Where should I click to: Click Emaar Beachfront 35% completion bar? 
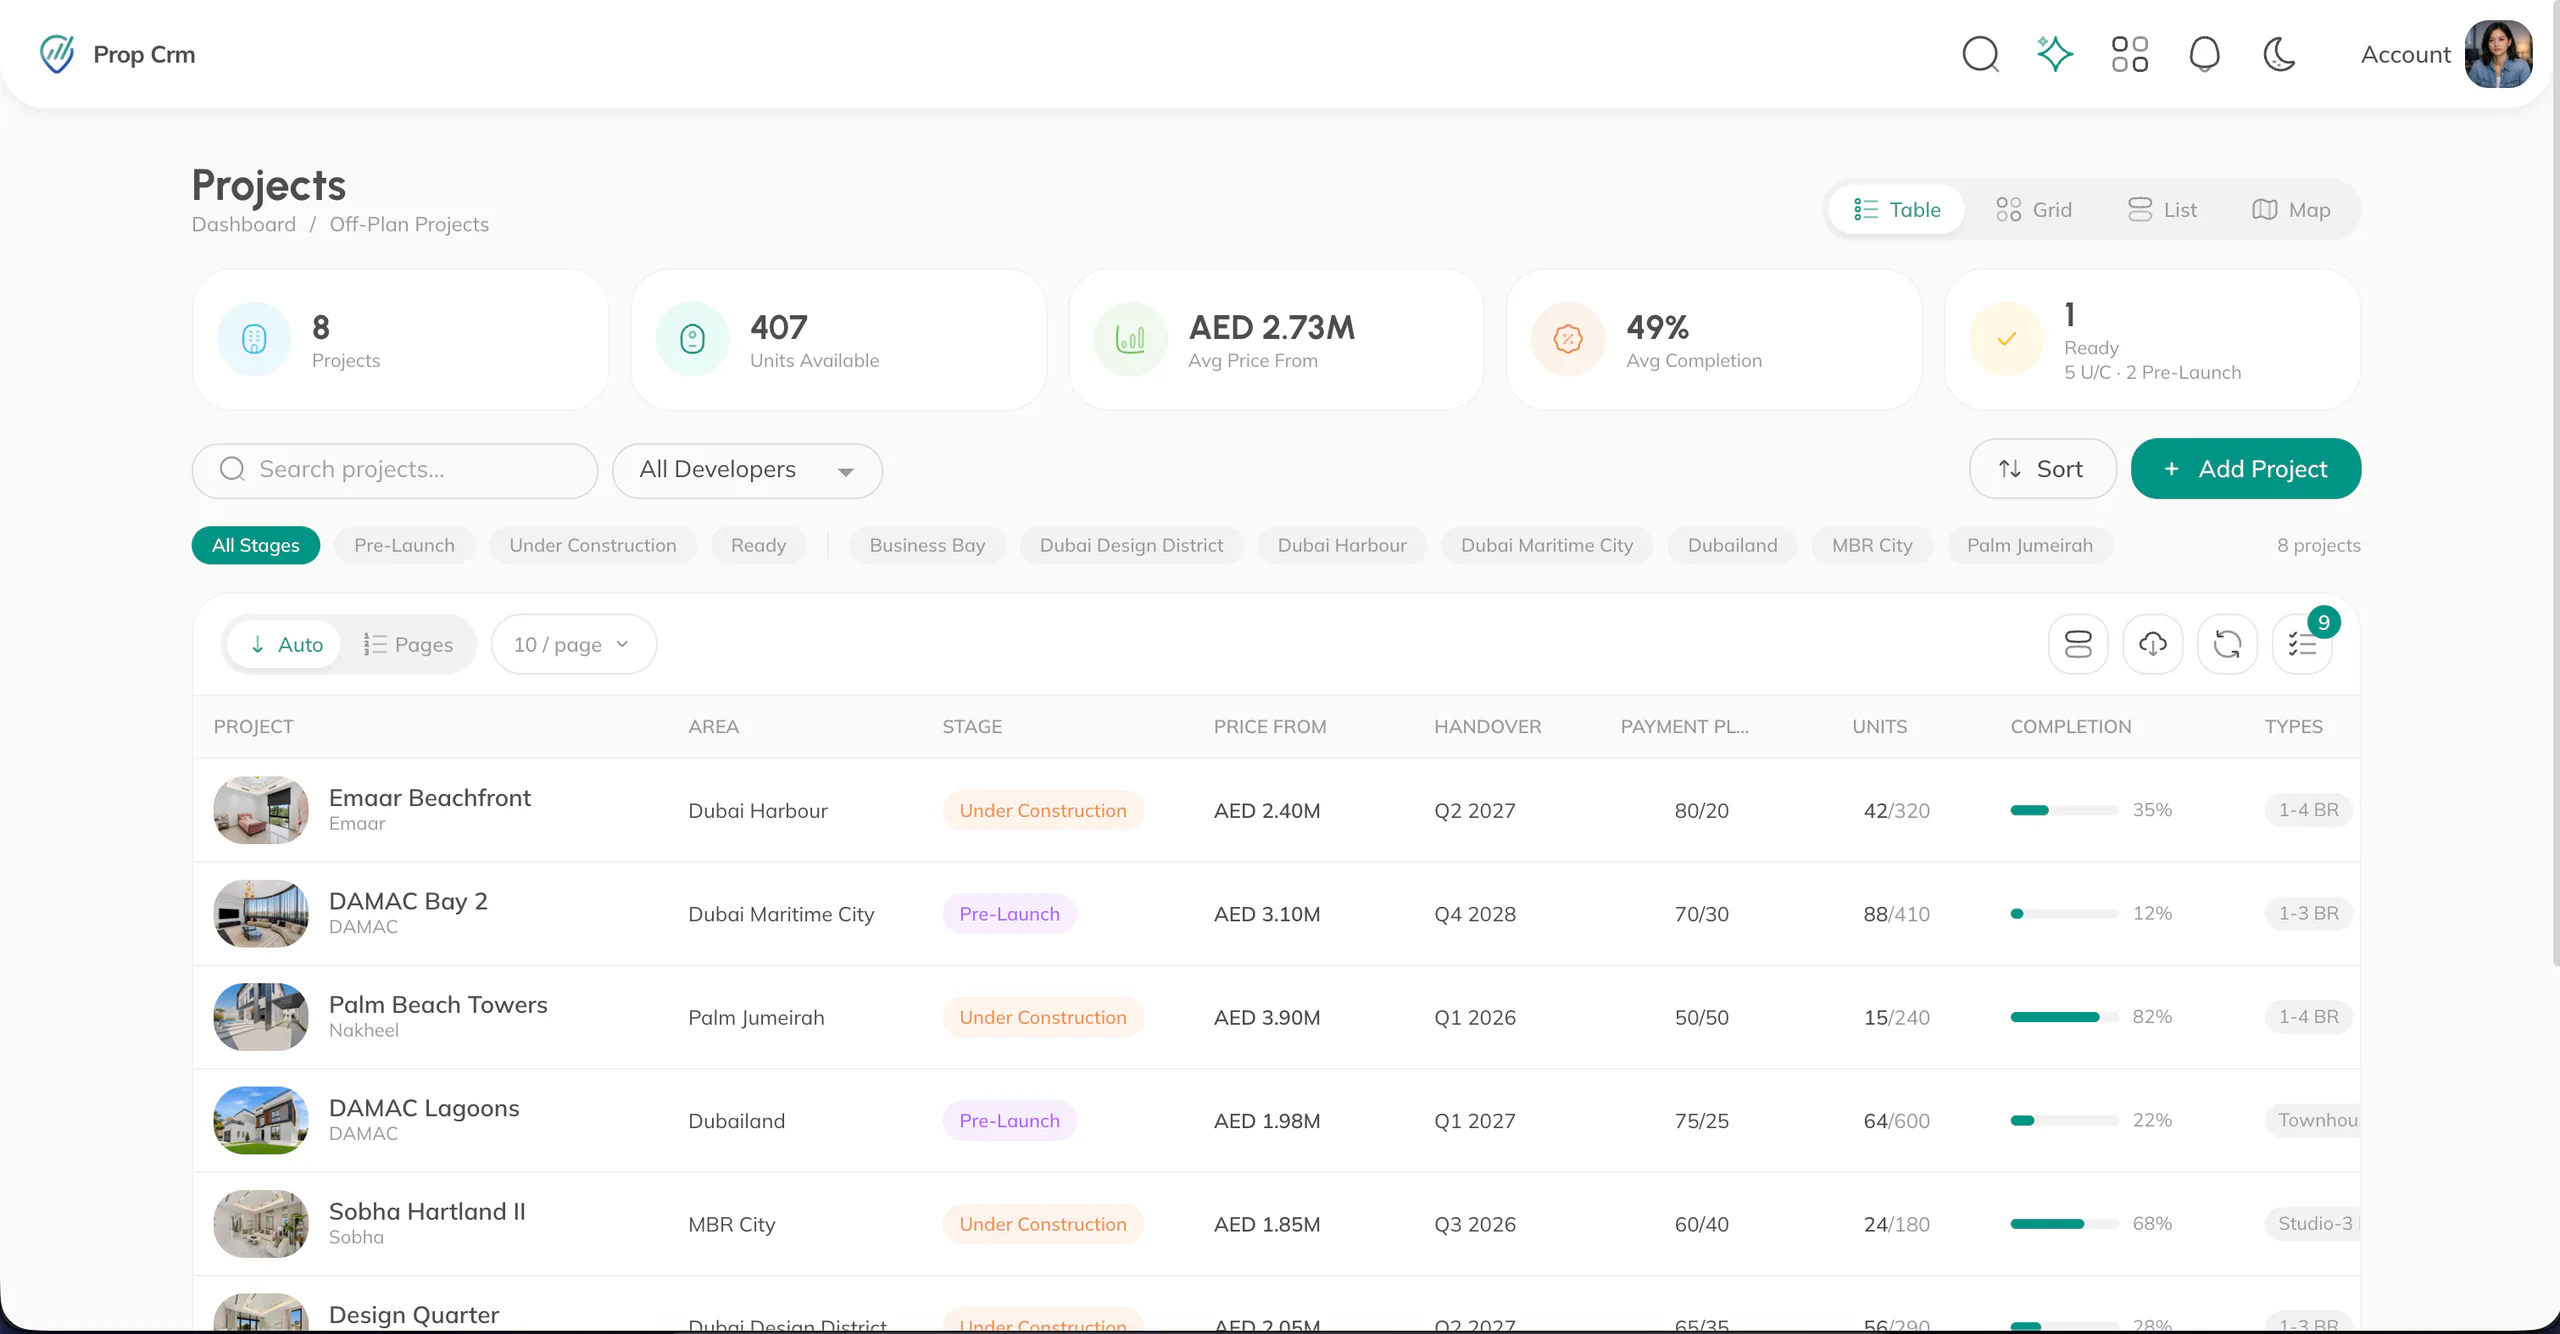point(2064,810)
